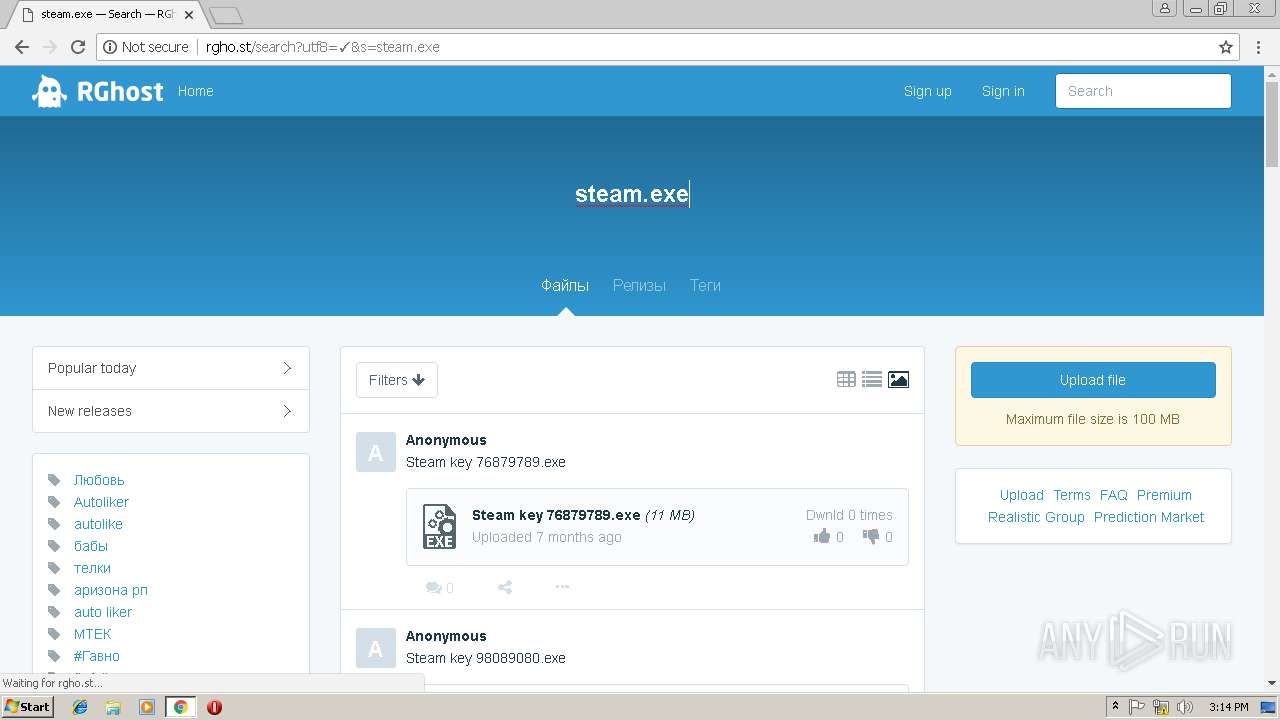Expand New releases section

(x=171, y=411)
